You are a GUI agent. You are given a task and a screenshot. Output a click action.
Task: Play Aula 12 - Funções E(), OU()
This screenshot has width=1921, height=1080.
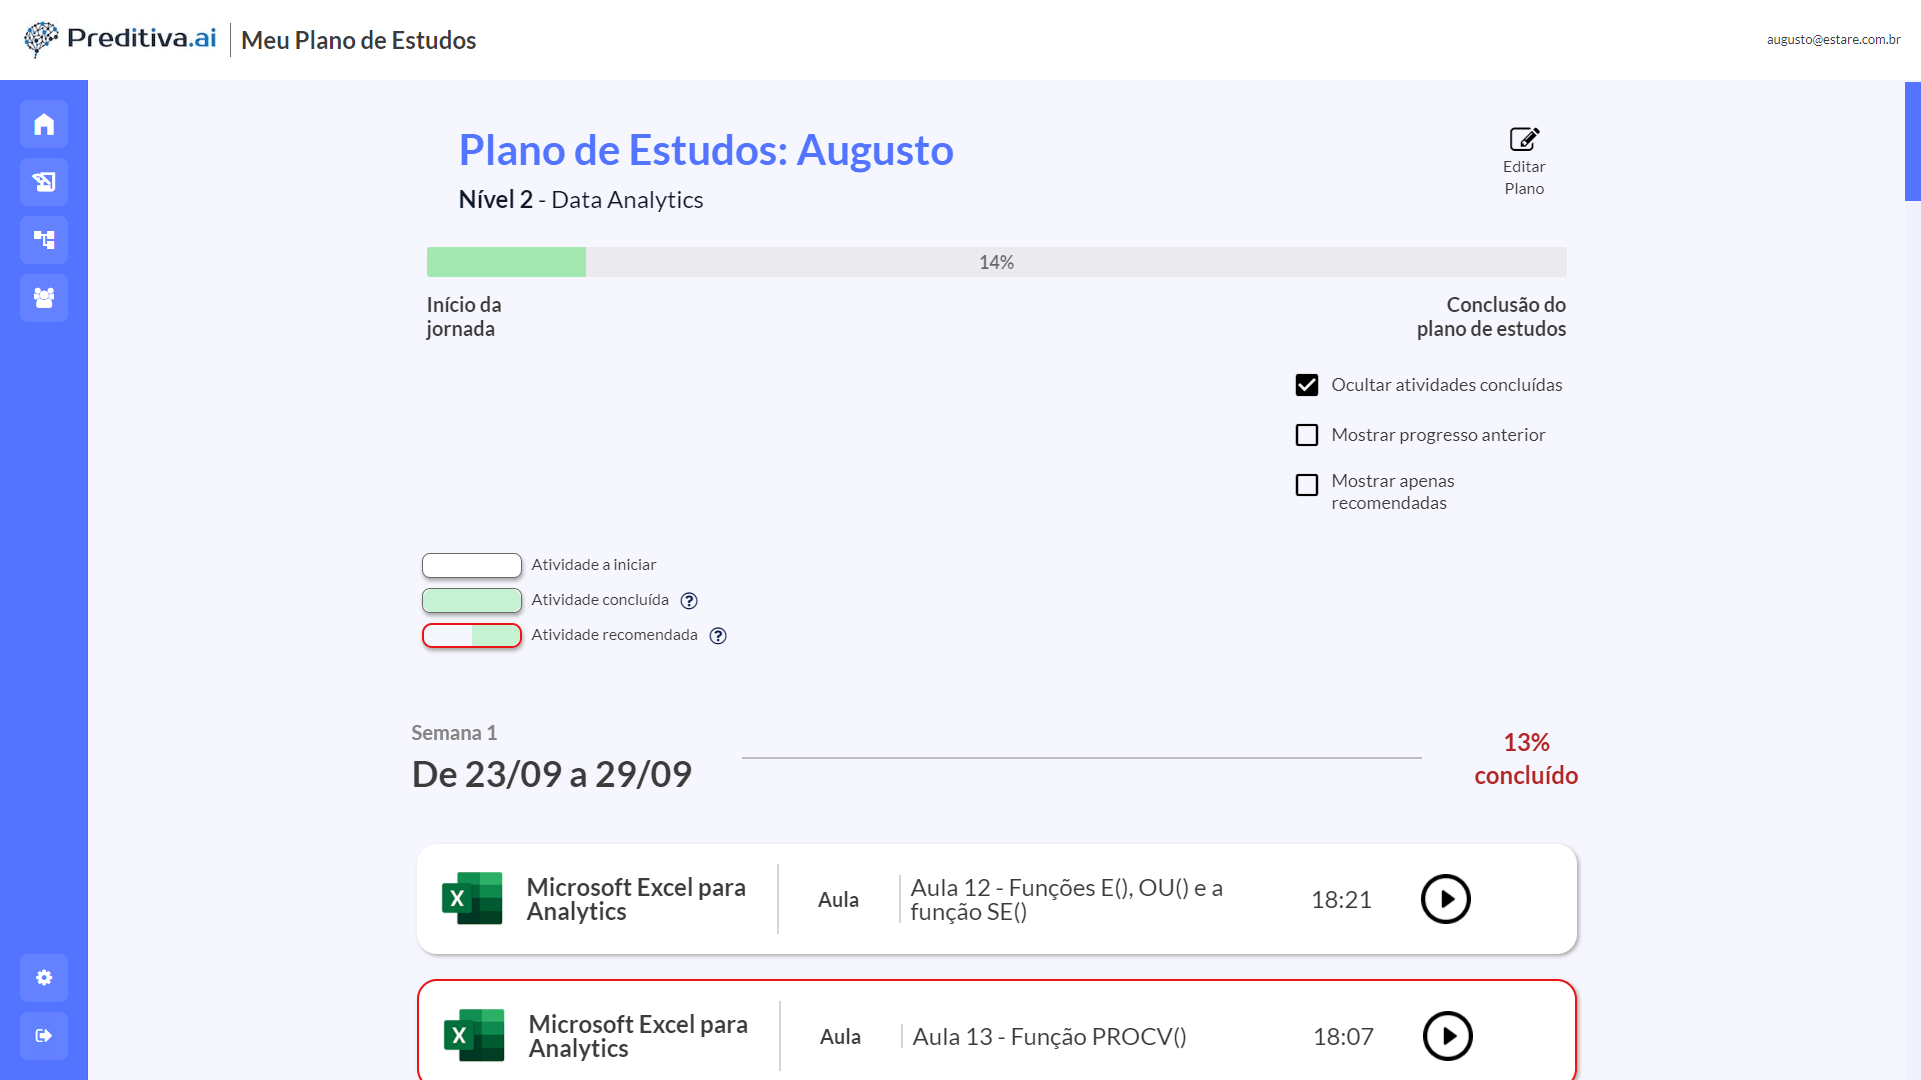point(1446,899)
